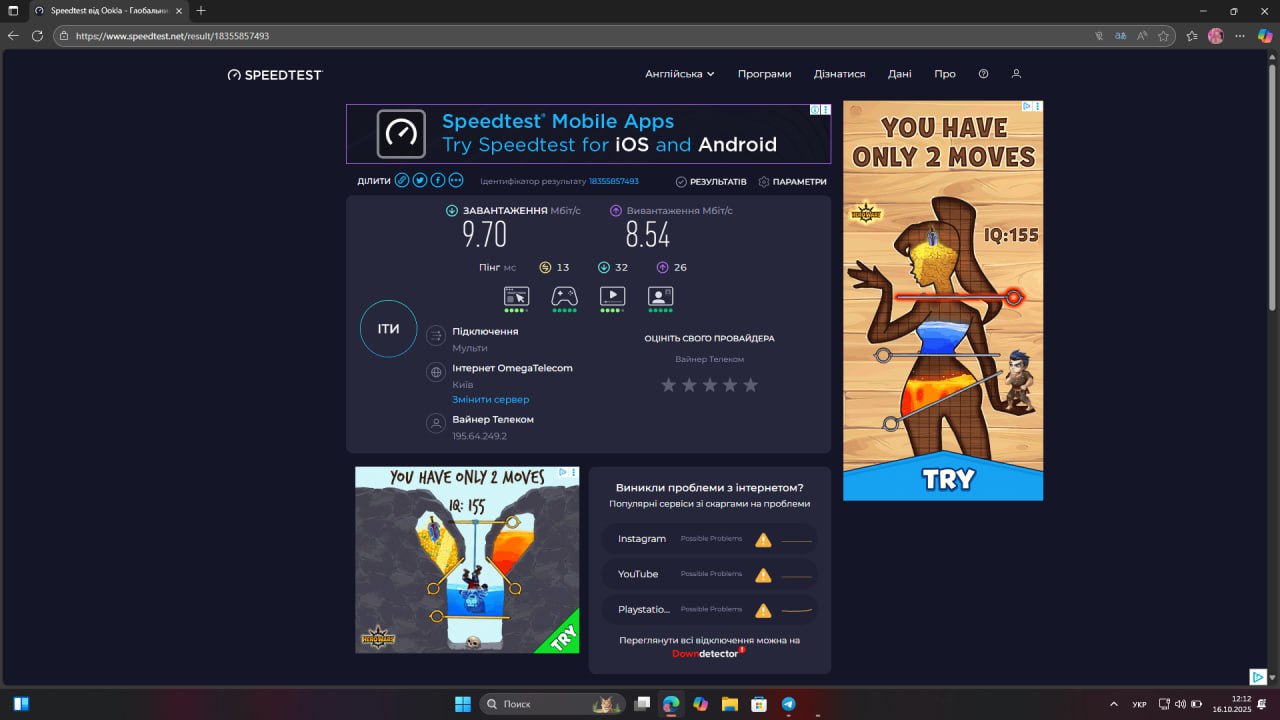This screenshot has height=720, width=1280.
Task: Share result on Facebook
Action: (x=438, y=181)
